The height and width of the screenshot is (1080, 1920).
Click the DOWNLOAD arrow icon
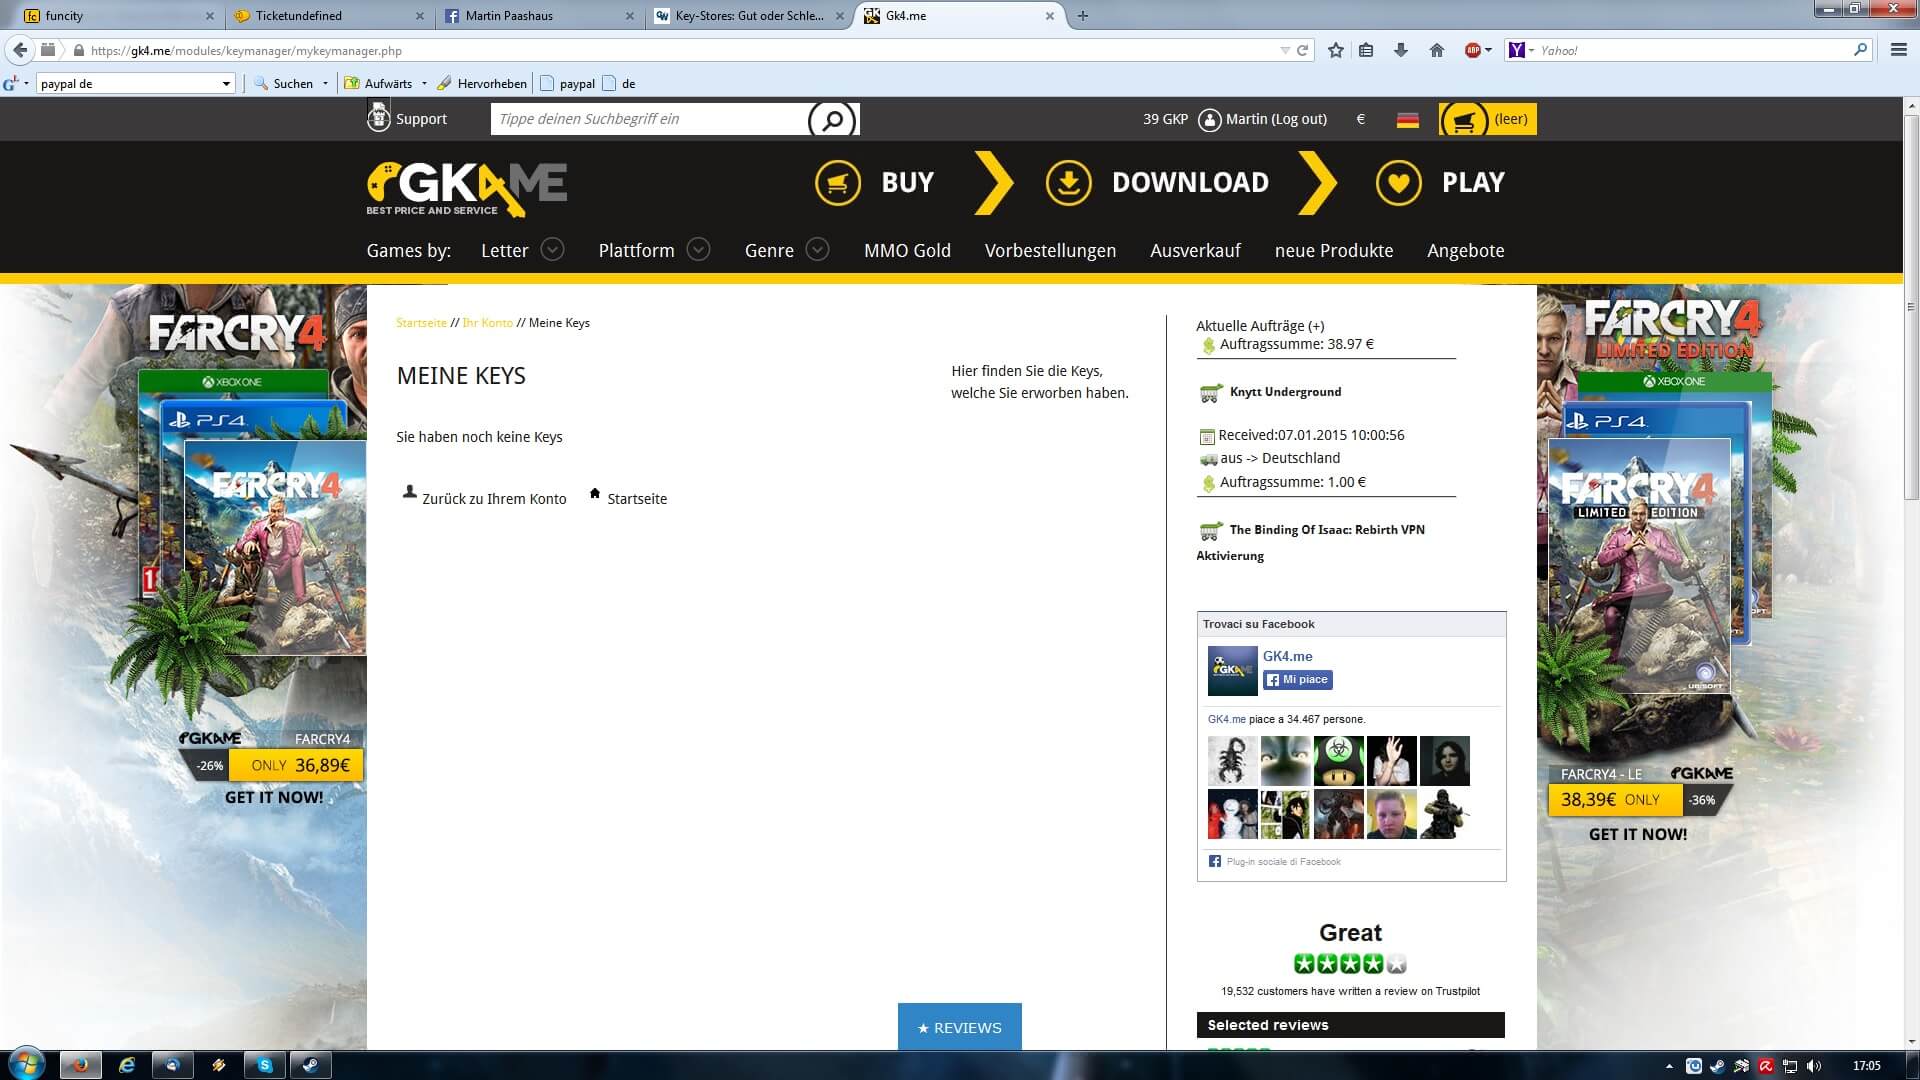(1068, 183)
